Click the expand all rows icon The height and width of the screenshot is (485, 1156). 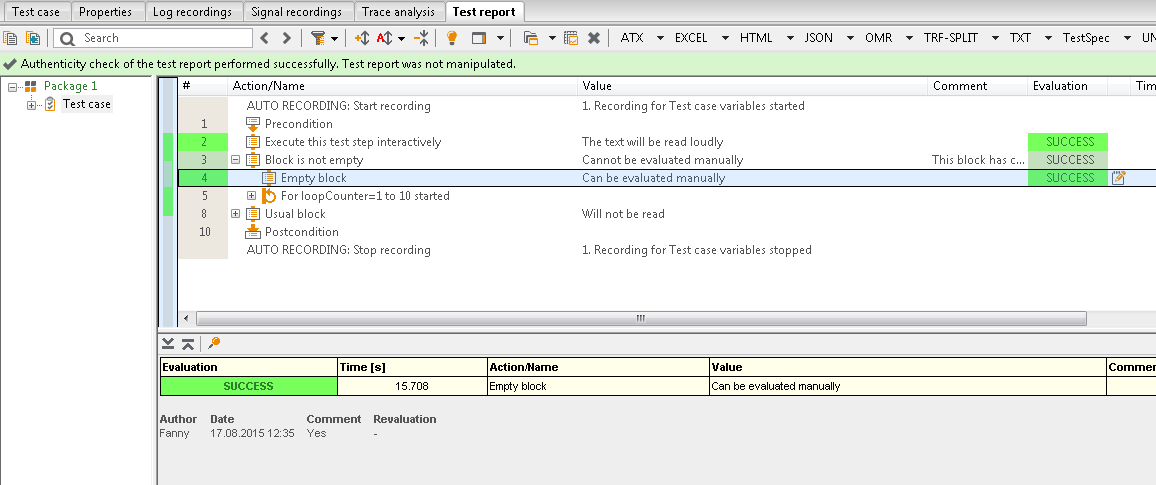pos(361,38)
